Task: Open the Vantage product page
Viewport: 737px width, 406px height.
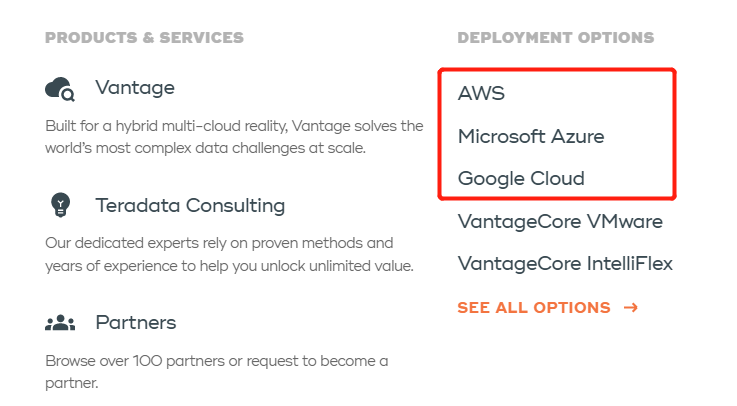Action: 135,88
